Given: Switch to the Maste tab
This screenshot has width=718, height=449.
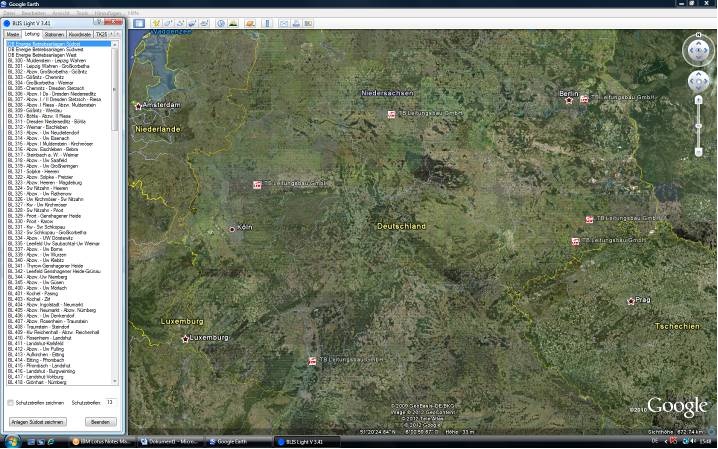Looking at the screenshot, I should tap(13, 35).
